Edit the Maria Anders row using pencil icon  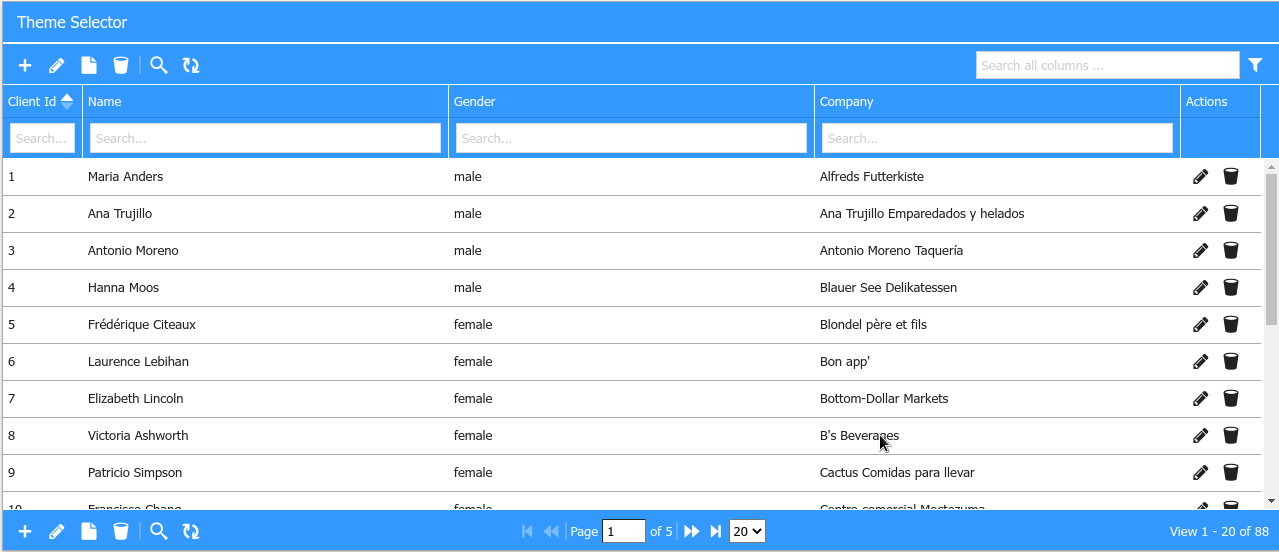(x=1200, y=177)
